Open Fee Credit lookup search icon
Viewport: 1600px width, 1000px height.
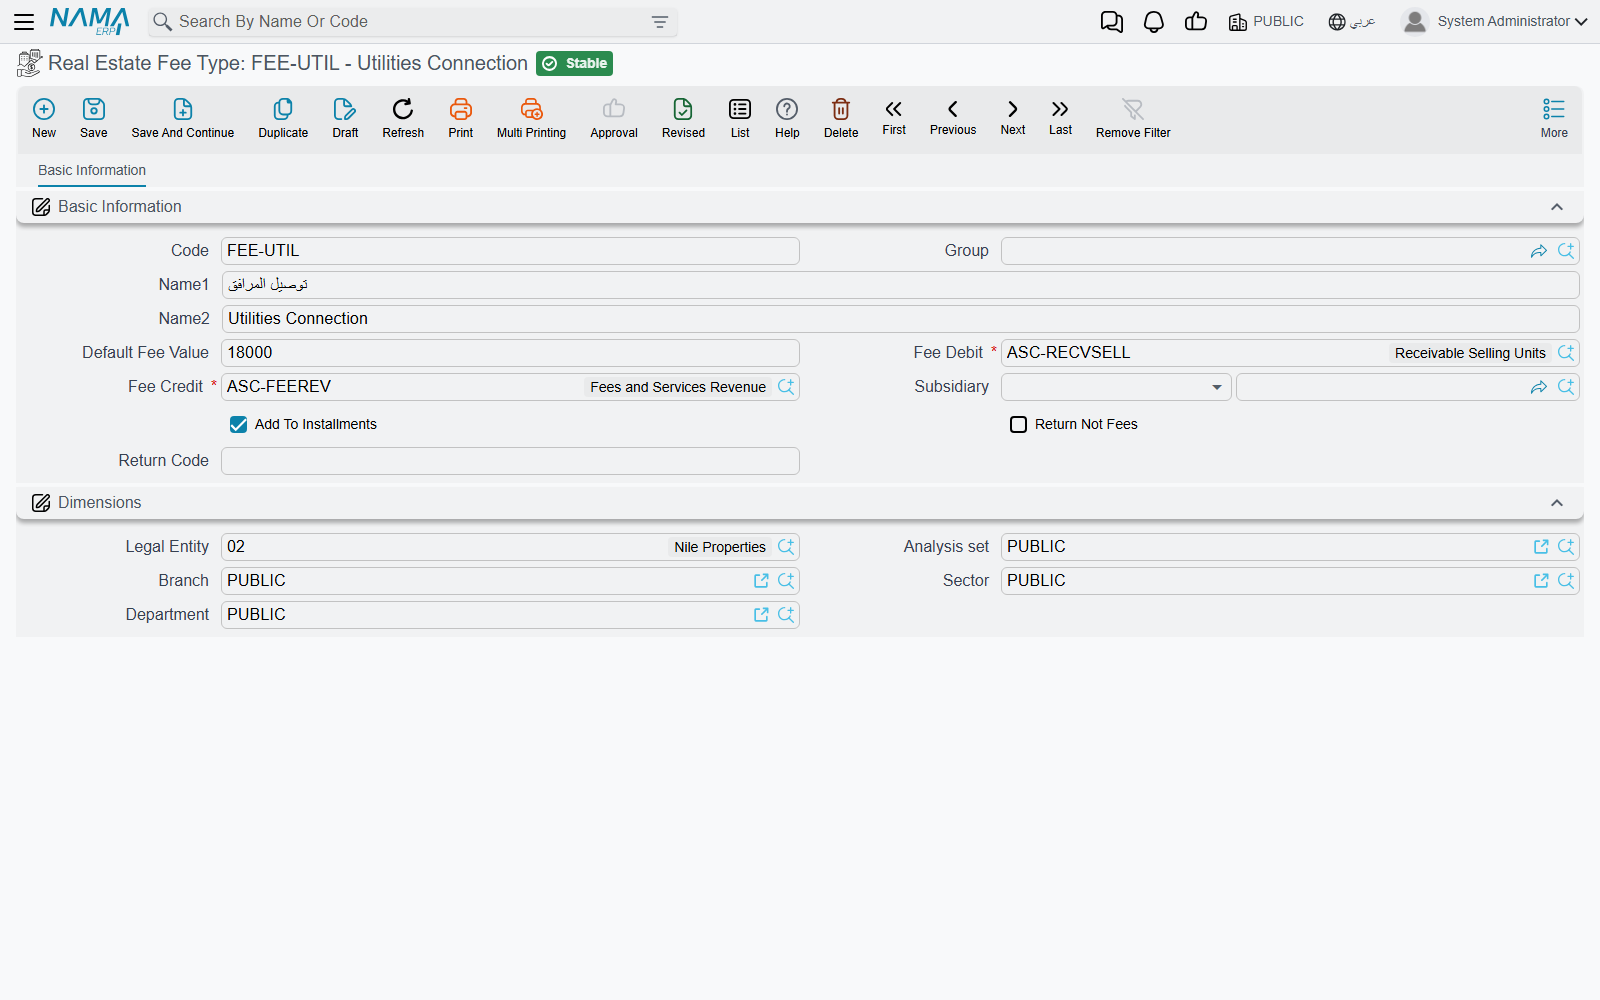pyautogui.click(x=786, y=387)
